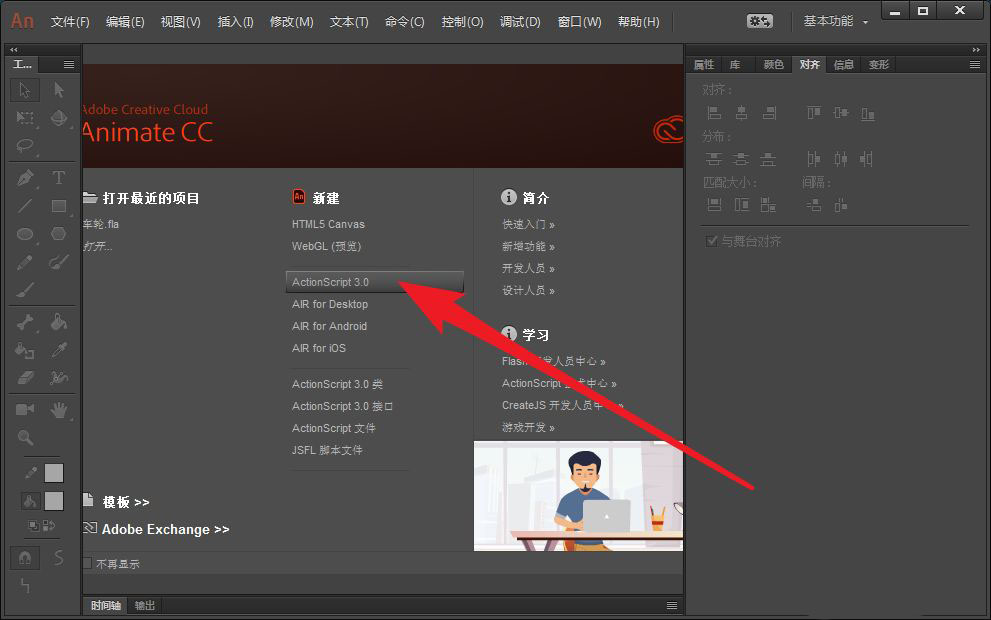This screenshot has height=620, width=991.
Task: Click match width icon under 匹配大小
Action: click(x=714, y=205)
